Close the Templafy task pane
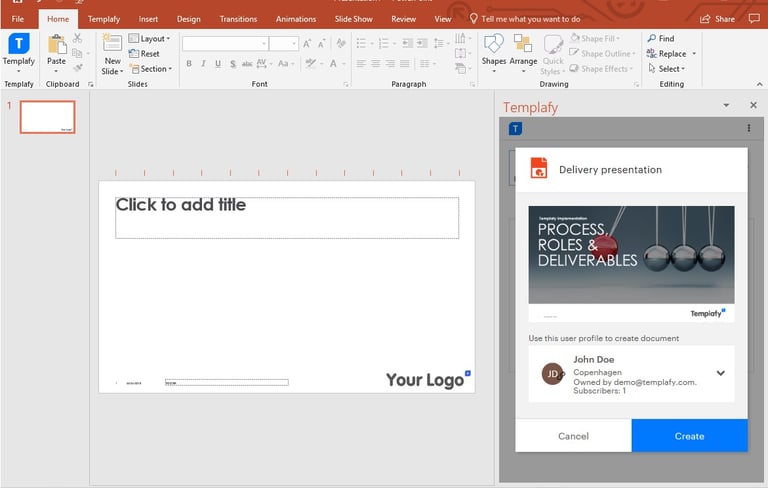Image resolution: width=768 pixels, height=488 pixels. (x=753, y=105)
